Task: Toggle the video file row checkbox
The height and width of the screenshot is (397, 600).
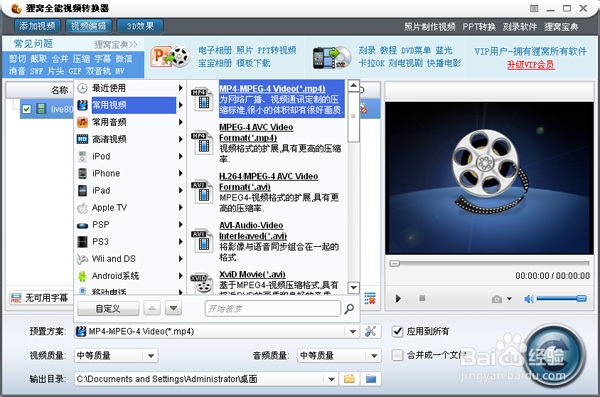Action: click(x=26, y=109)
